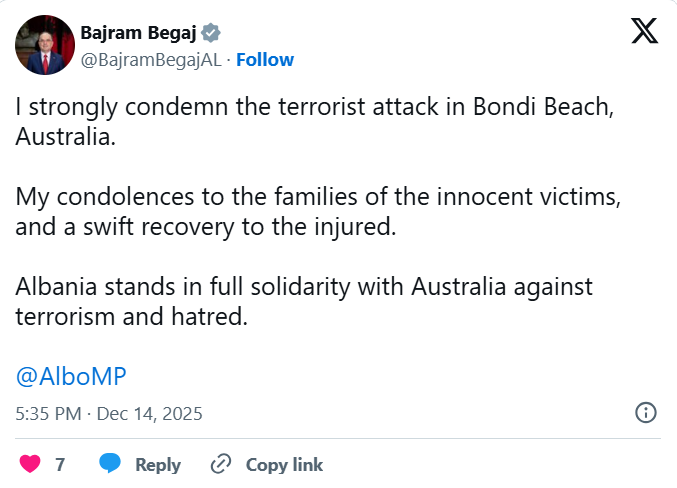Image resolution: width=677 pixels, height=488 pixels.
Task: Select the Copy link label
Action: (x=284, y=464)
